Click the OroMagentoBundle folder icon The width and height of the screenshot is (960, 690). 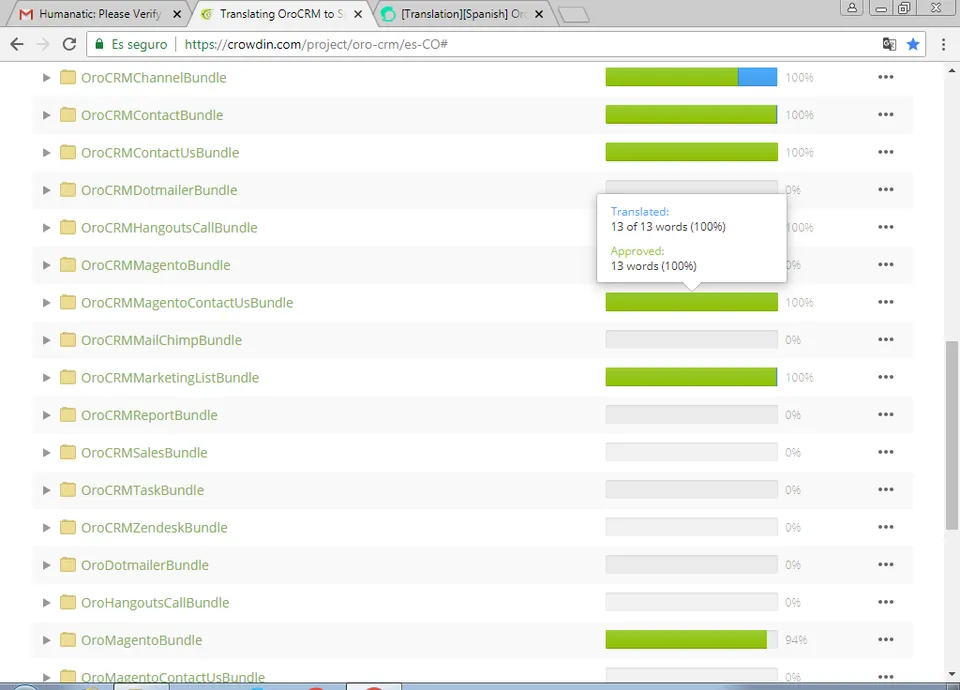click(x=68, y=640)
